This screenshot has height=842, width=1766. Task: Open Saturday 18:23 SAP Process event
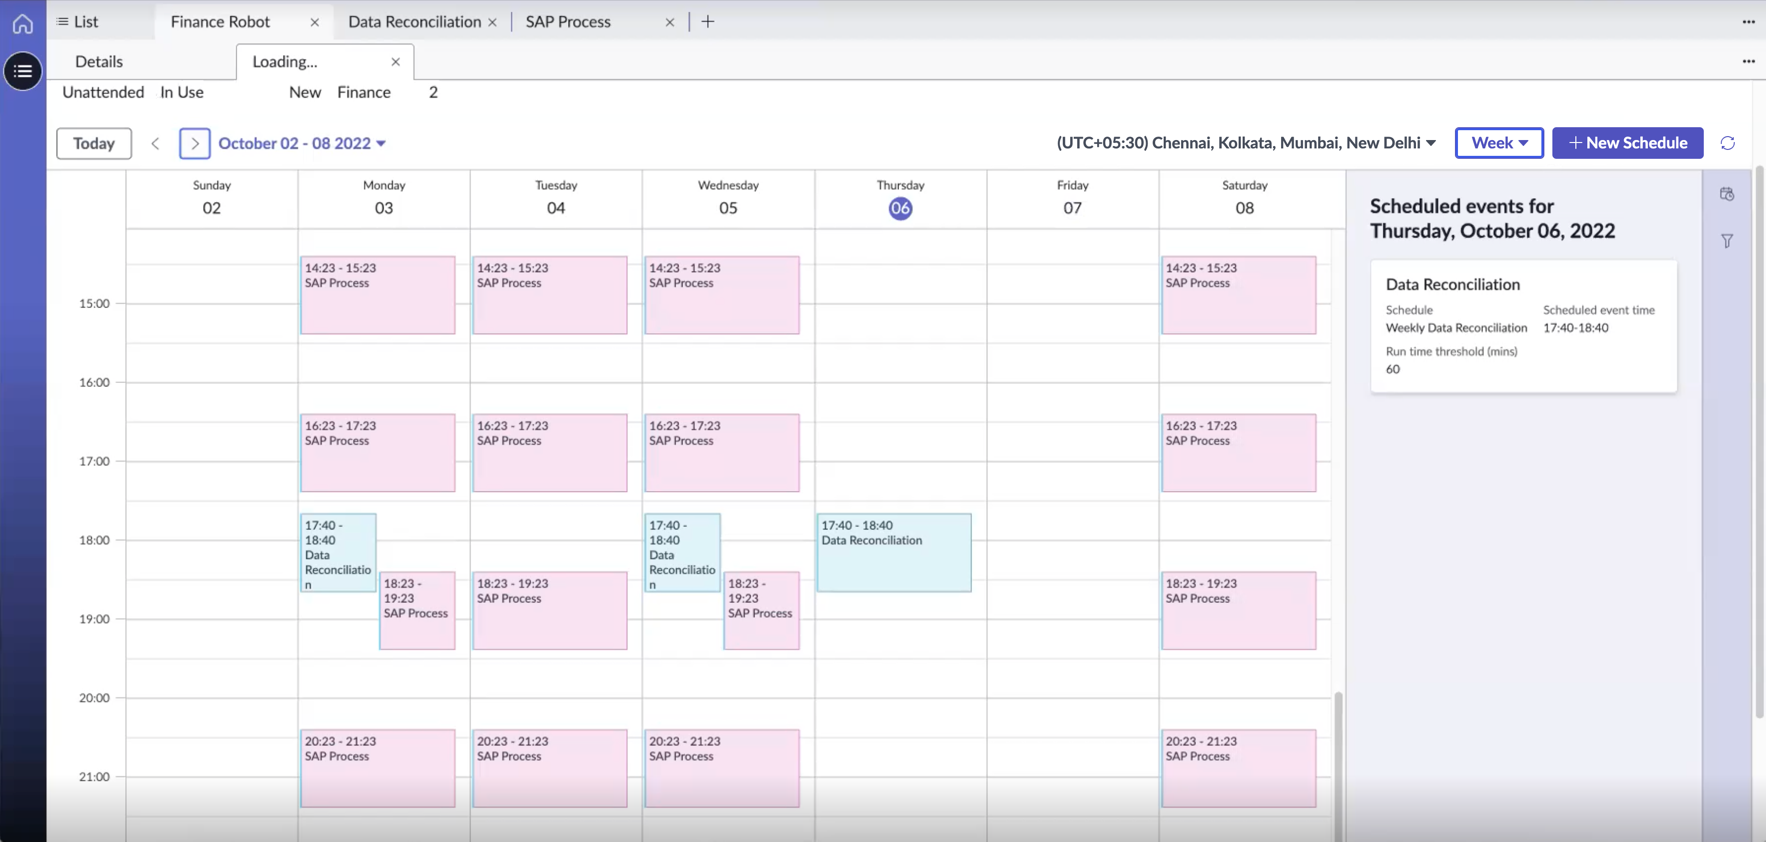click(x=1238, y=610)
